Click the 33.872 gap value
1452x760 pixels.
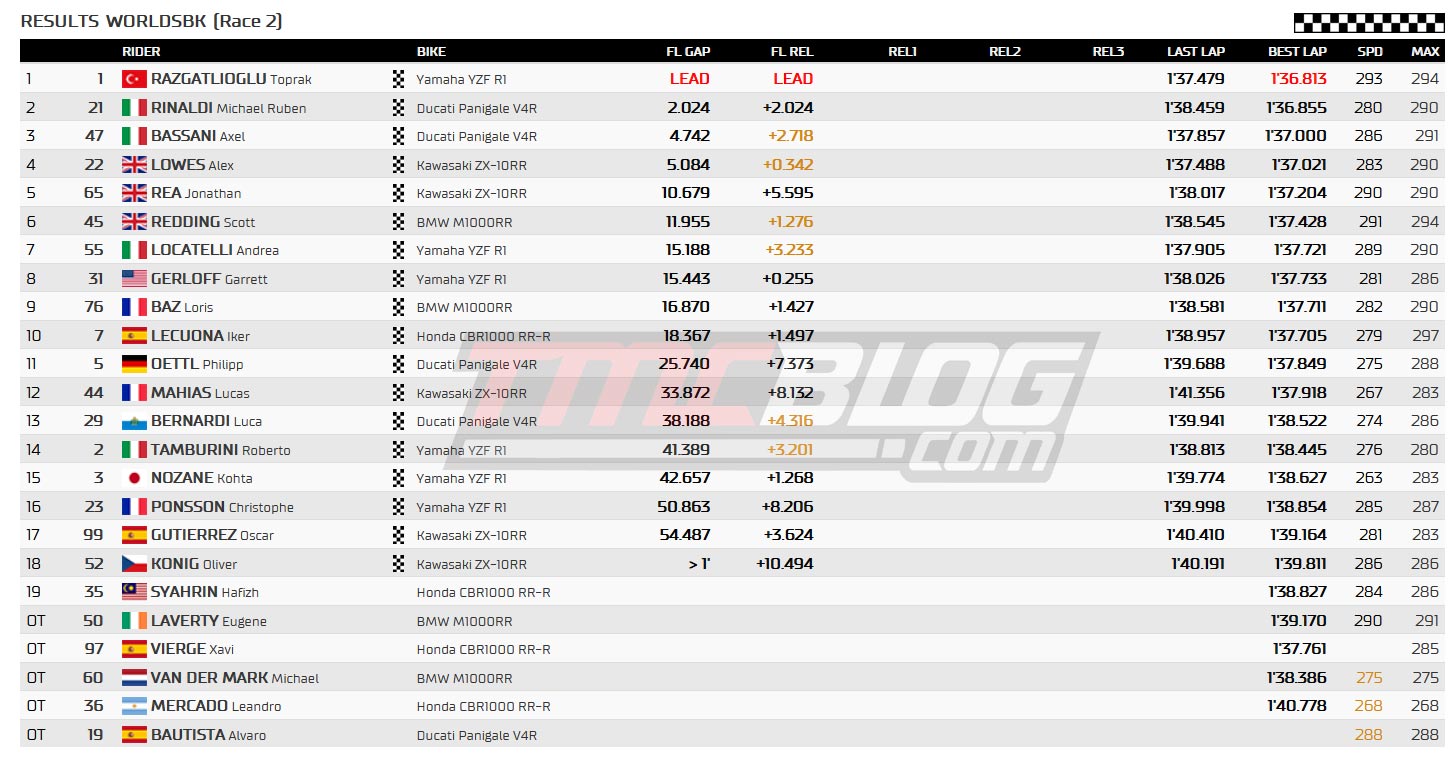click(686, 392)
